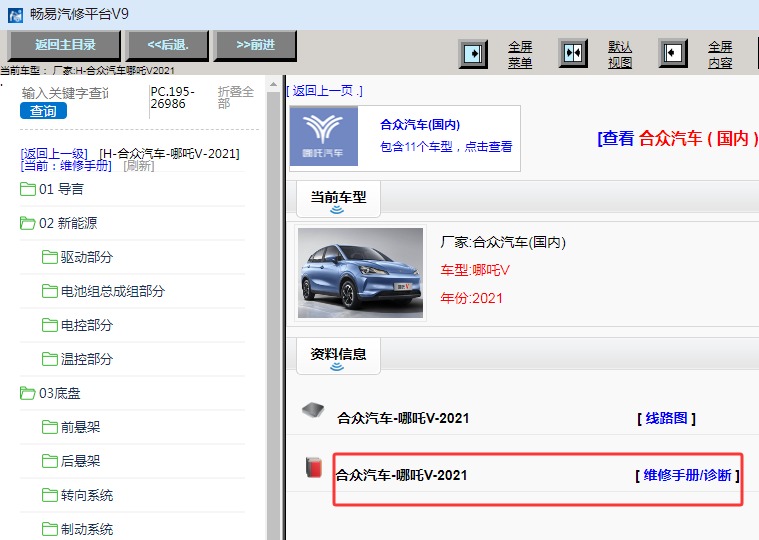
Task: Click the 03底盘 open-folder icon
Action: tap(28, 393)
